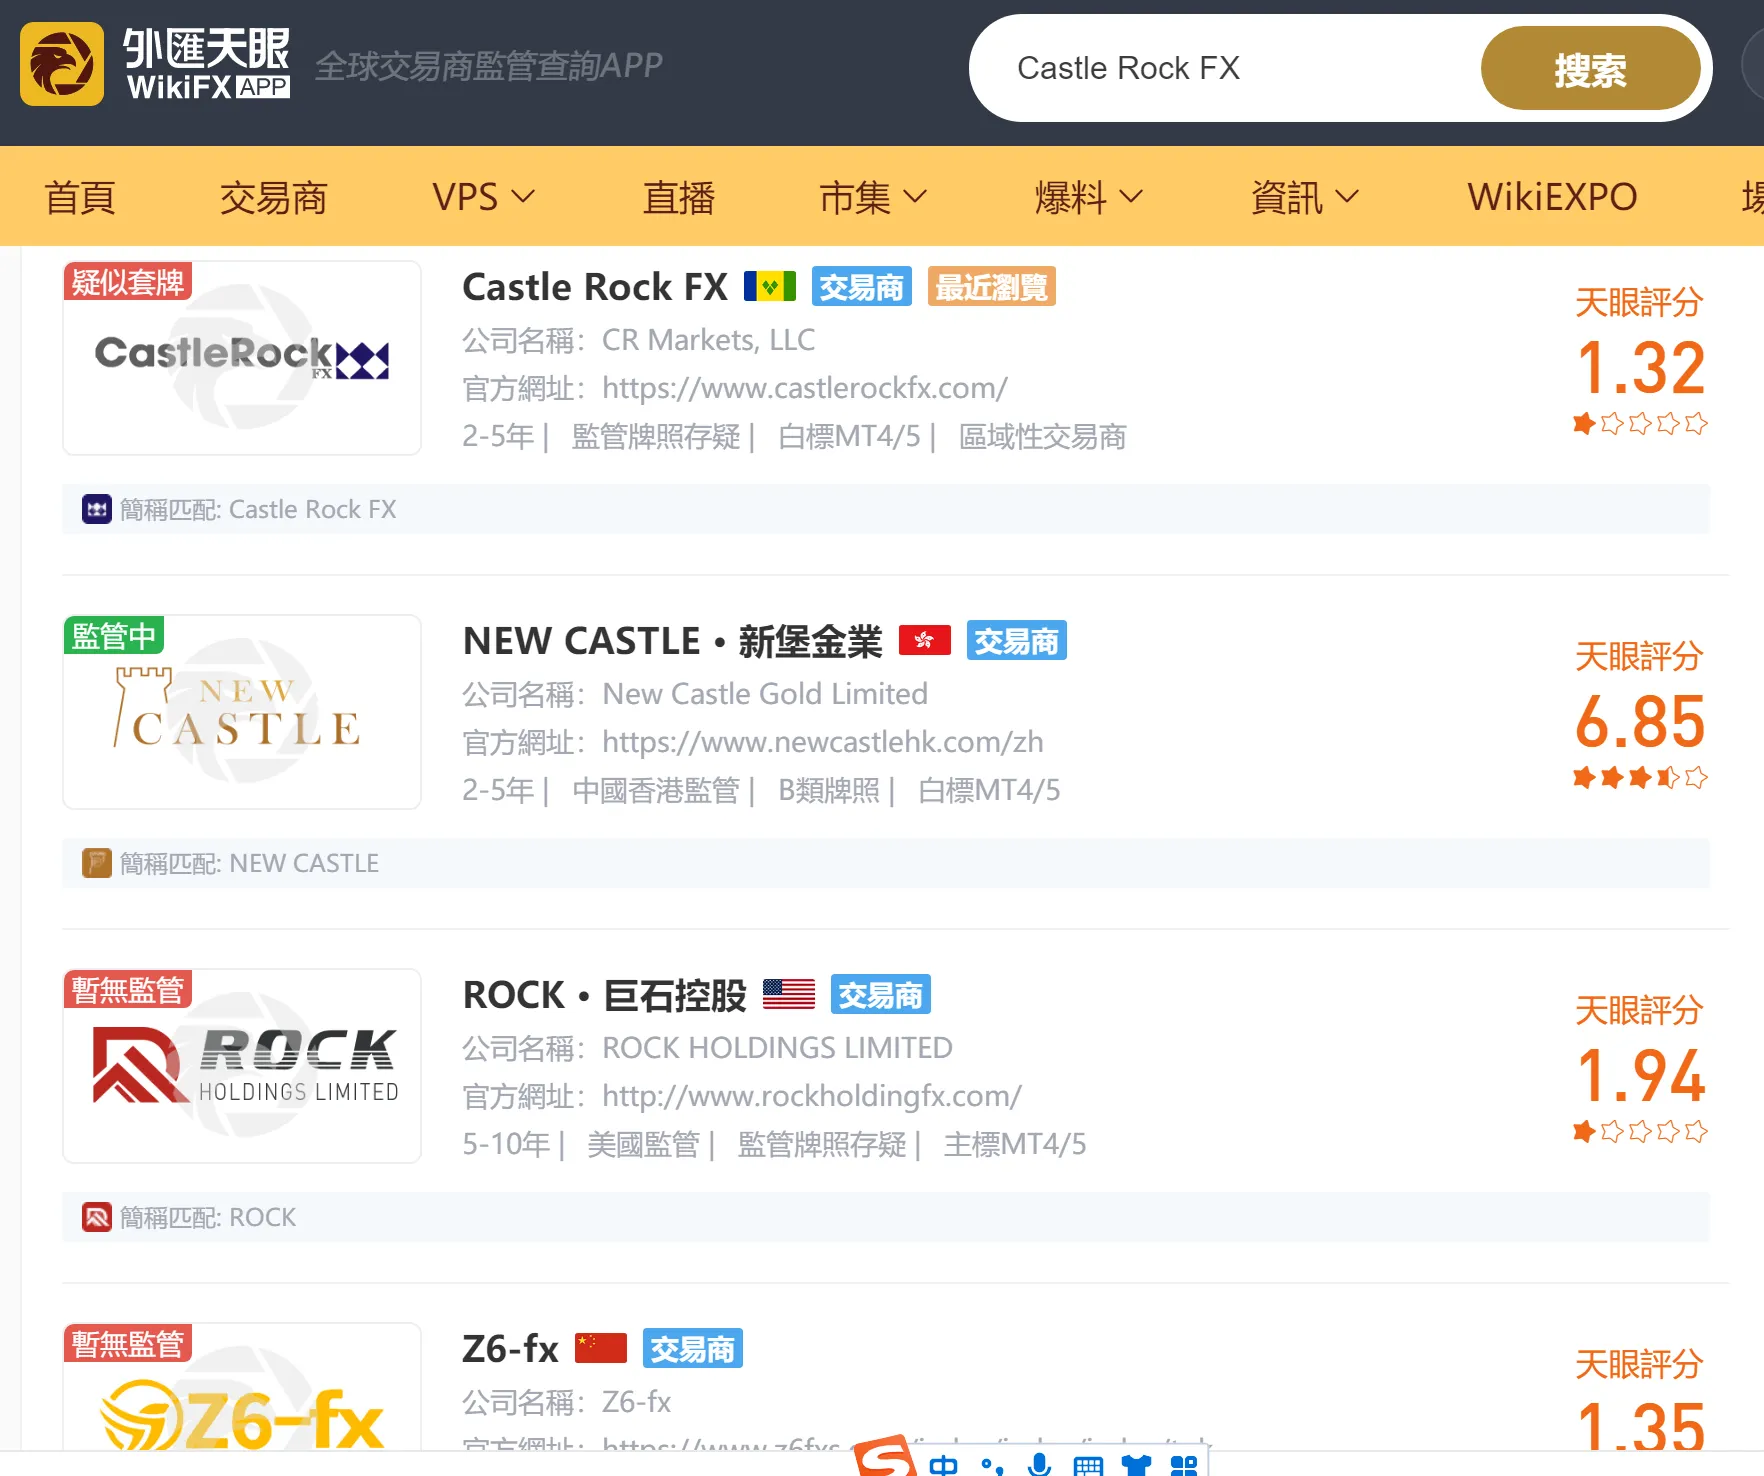Click the 簡稱匹配: ROCK row
This screenshot has width=1764, height=1476.
(886, 1217)
